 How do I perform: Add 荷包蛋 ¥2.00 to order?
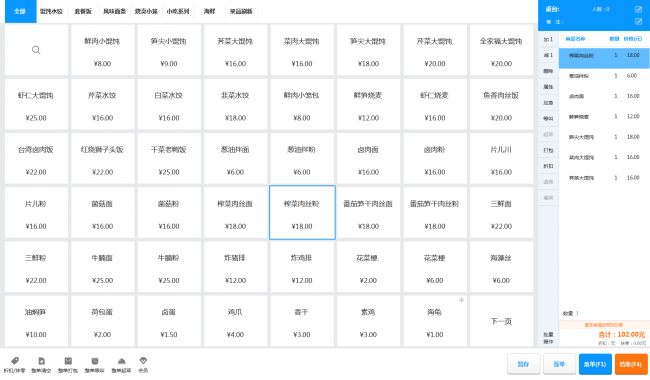click(x=102, y=321)
